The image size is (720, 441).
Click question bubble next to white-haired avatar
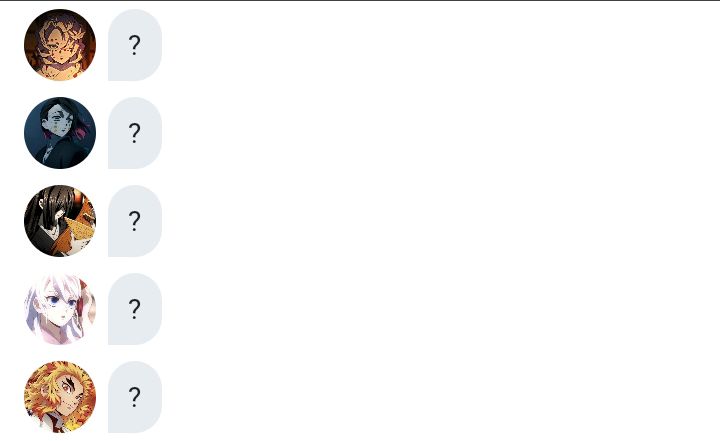click(135, 309)
